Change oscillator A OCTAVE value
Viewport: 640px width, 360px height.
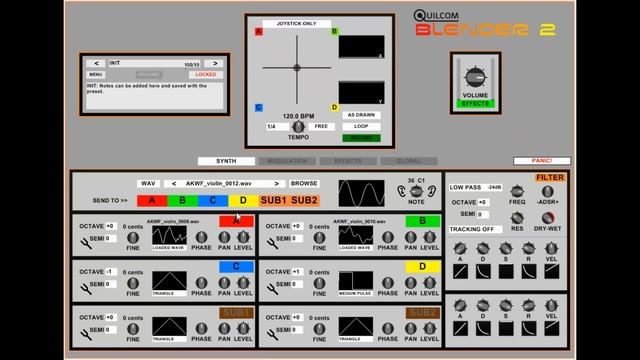click(x=111, y=226)
